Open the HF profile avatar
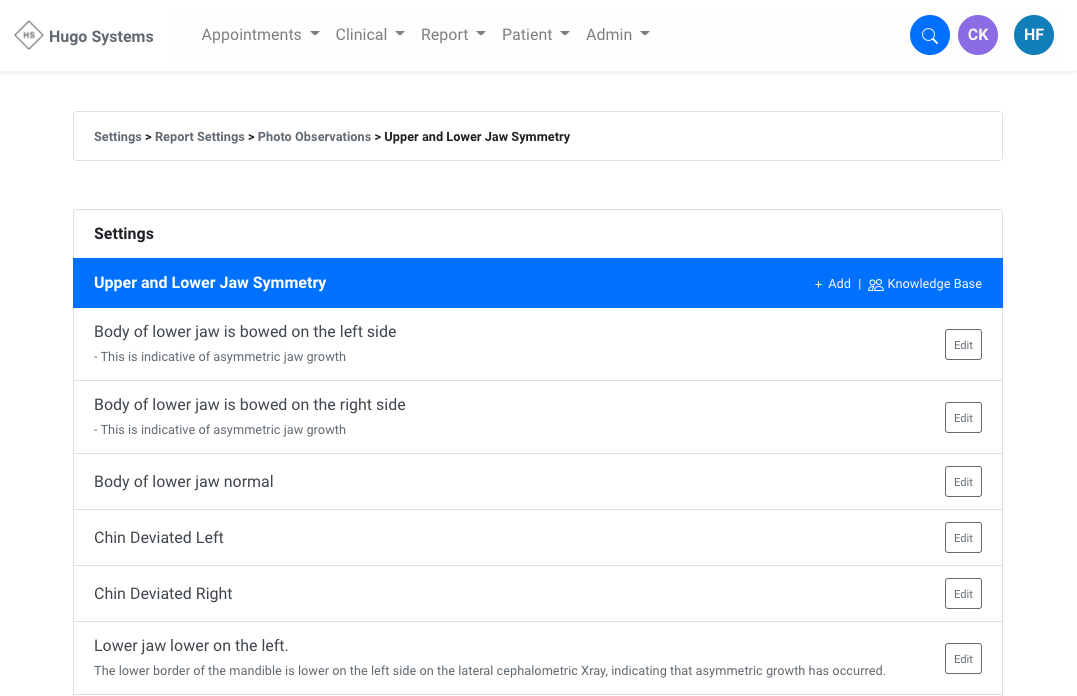This screenshot has width=1077, height=696. pyautogui.click(x=1033, y=35)
